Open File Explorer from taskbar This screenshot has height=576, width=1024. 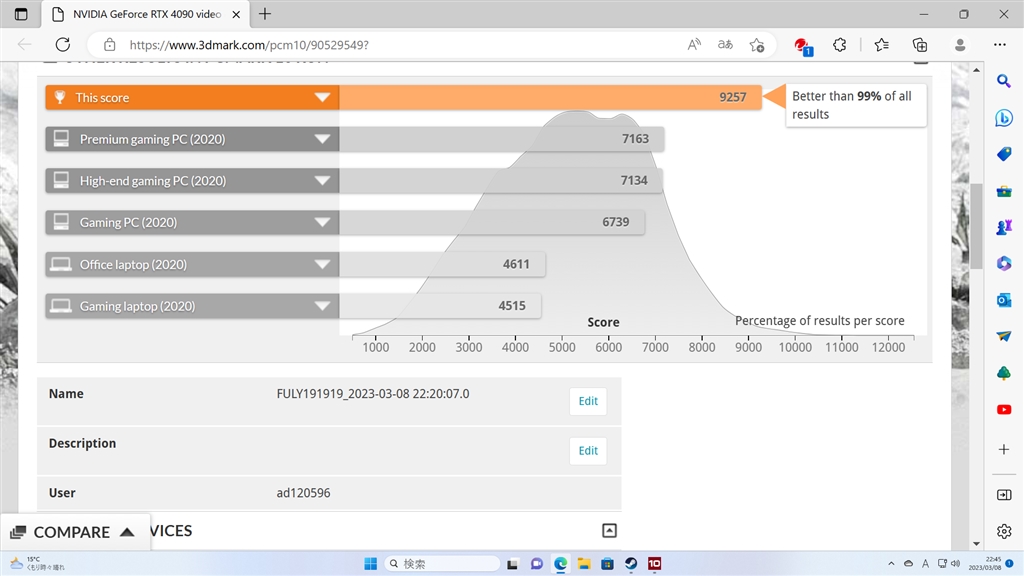point(584,564)
